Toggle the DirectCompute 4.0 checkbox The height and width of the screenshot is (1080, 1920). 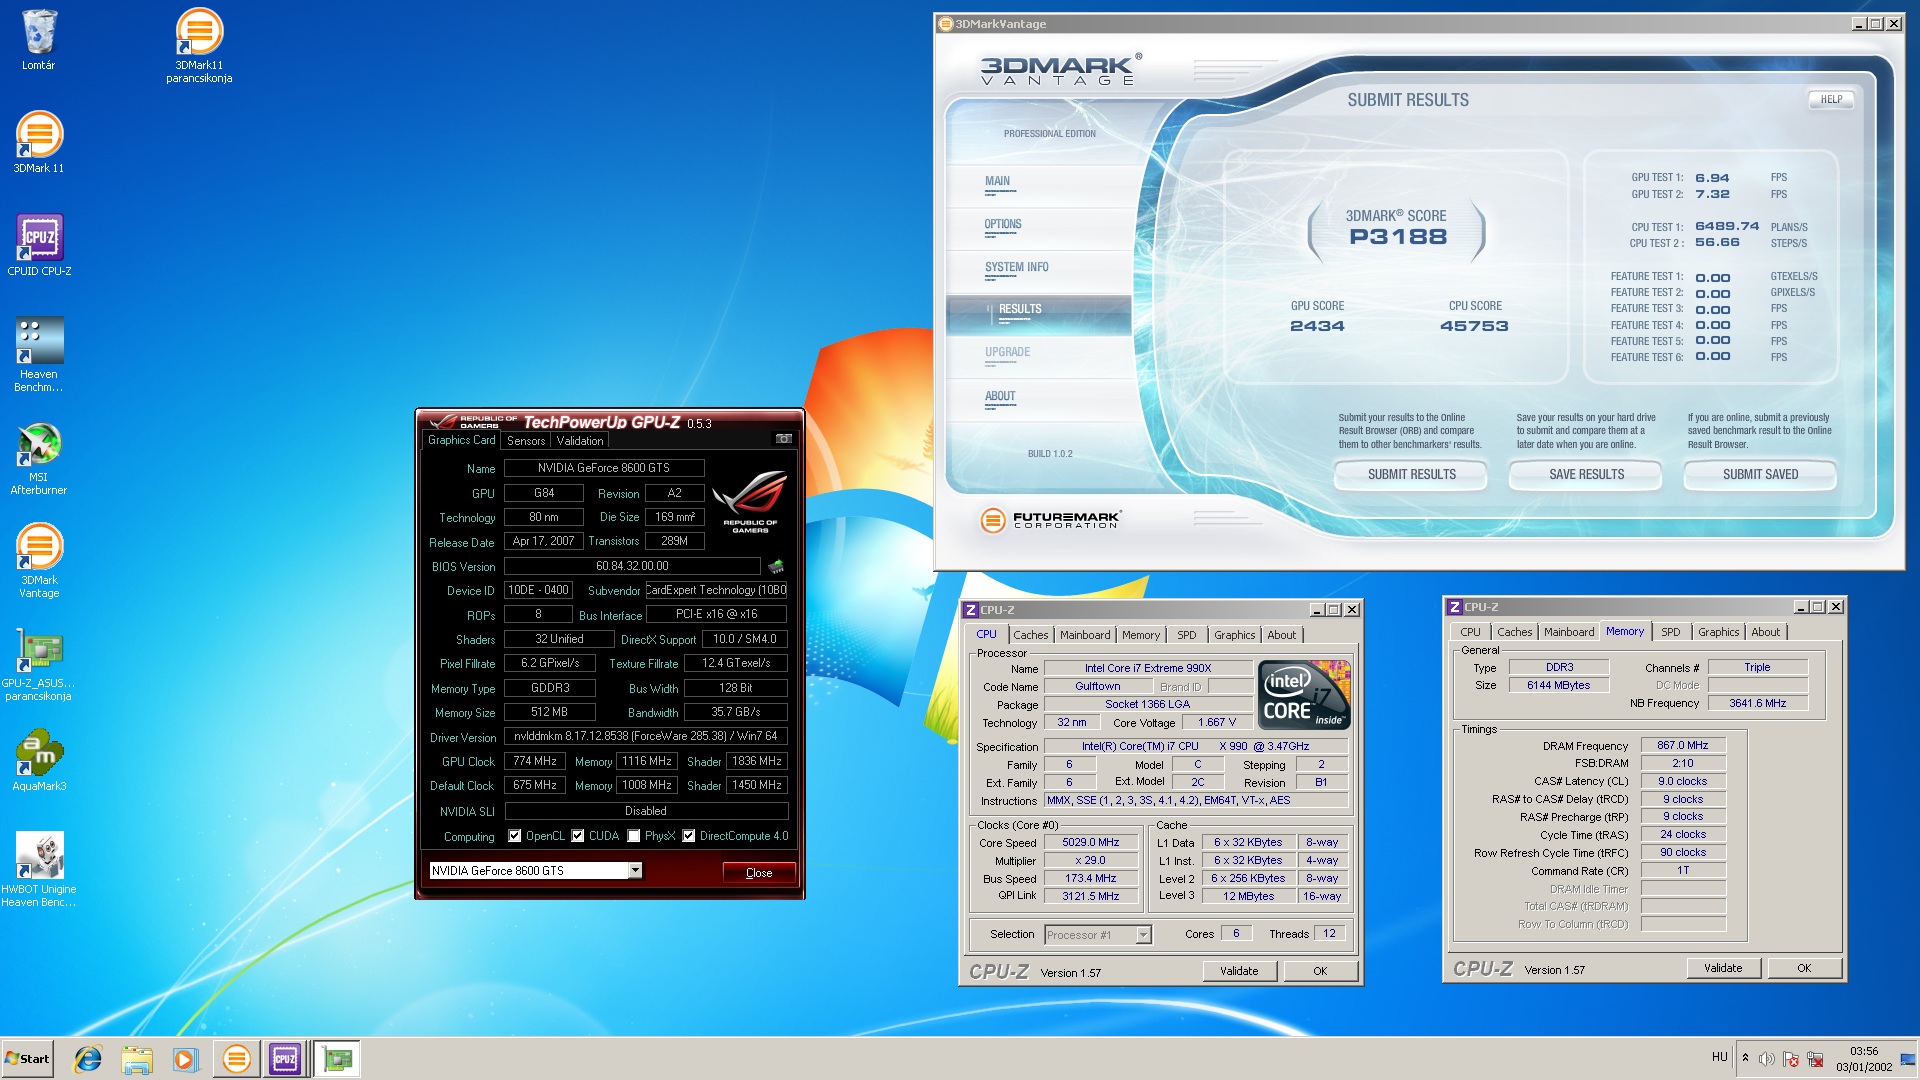[689, 836]
